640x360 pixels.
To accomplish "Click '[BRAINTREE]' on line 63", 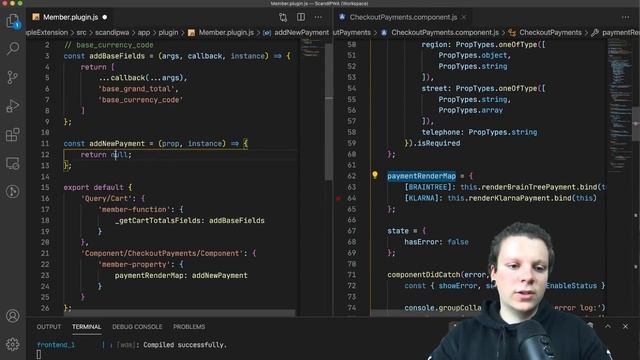I will 428,187.
